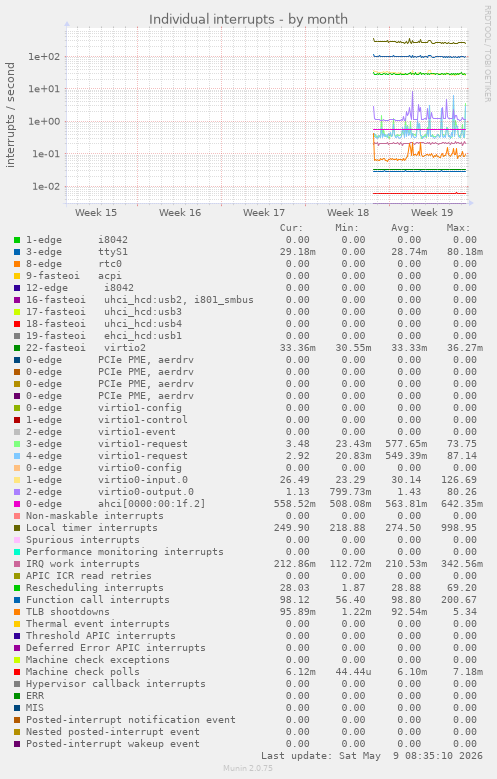Click the purple swatch for virtio0-output.0
Viewport: 497px width, 779px height.
point(17,492)
